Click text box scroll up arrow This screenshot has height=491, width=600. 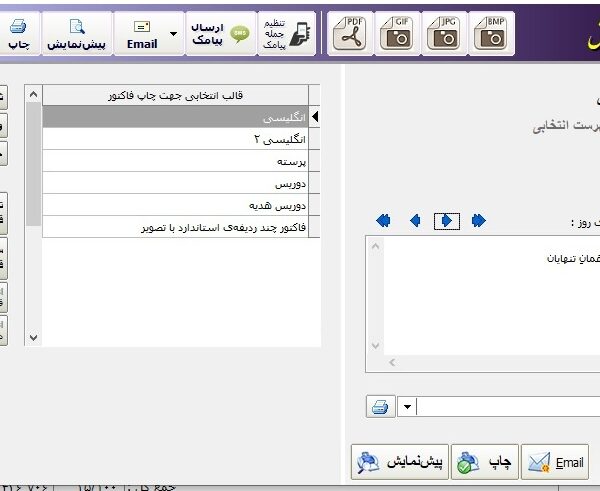coord(375,246)
